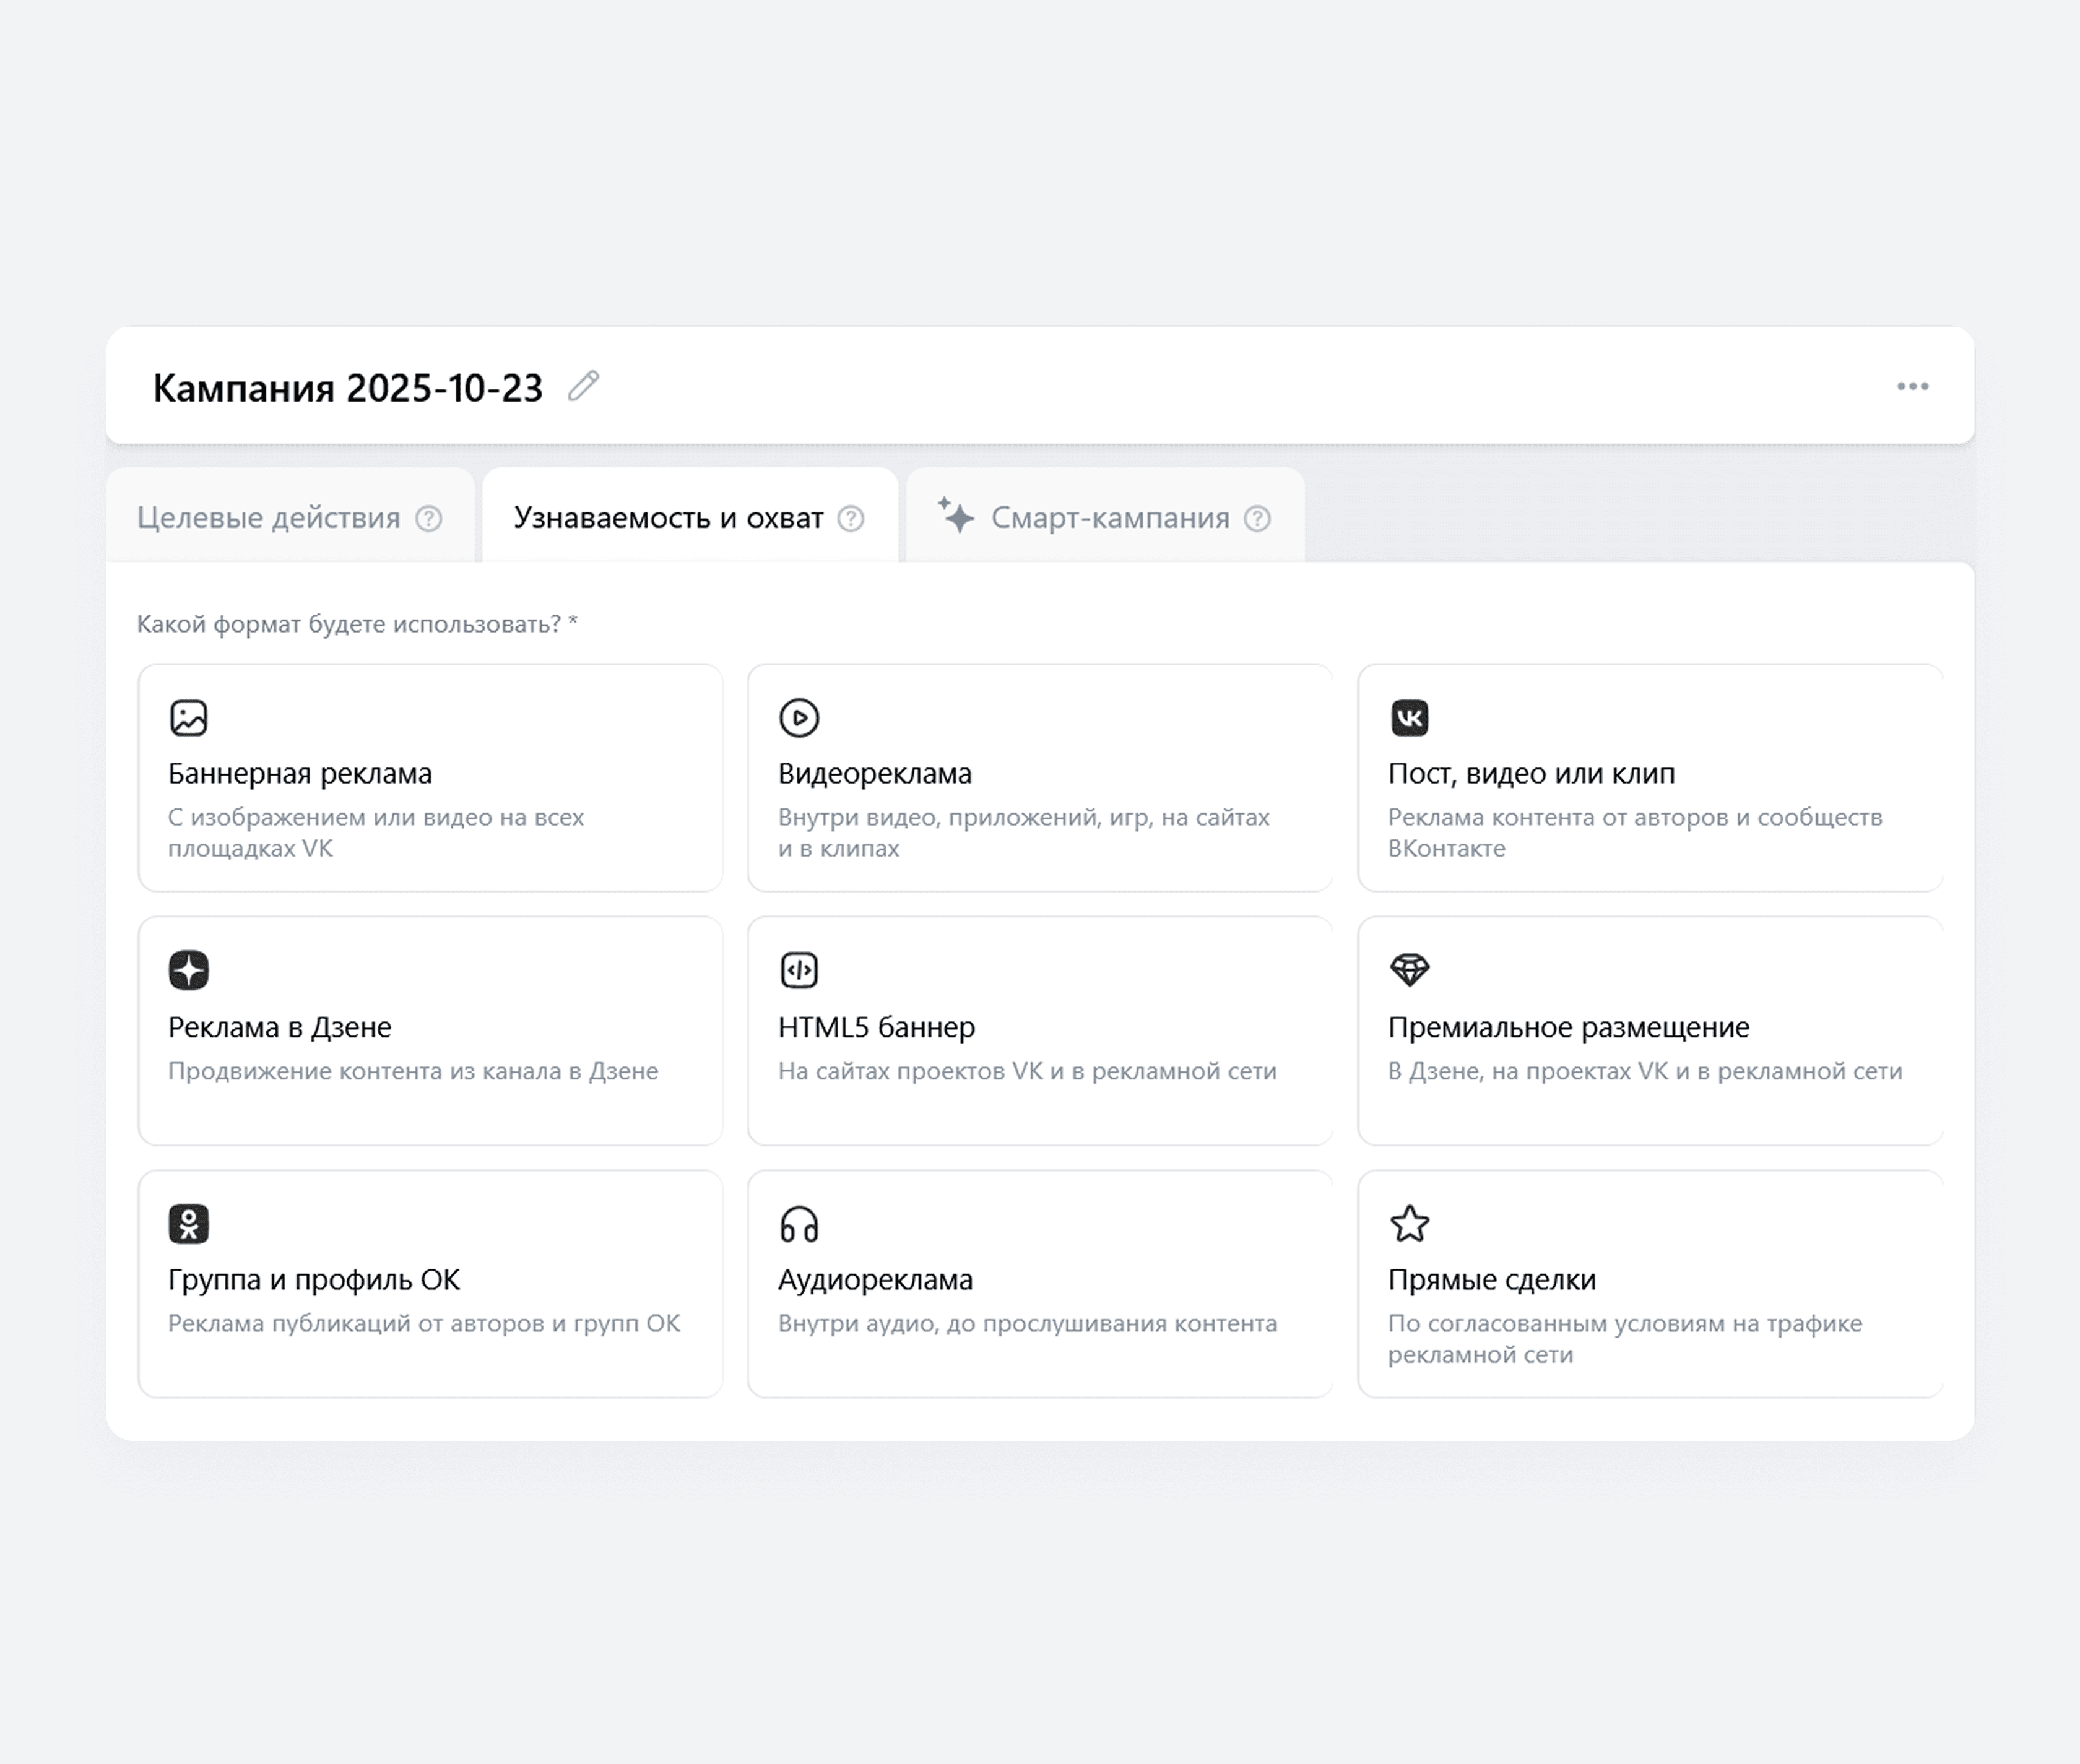Click the VK icon on the post format card

[x=1409, y=717]
